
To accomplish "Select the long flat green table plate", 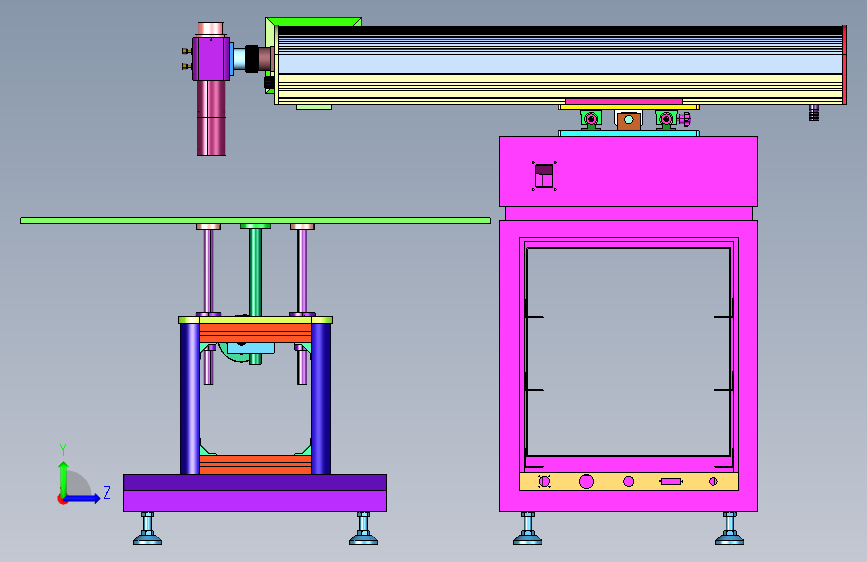I will point(255,220).
